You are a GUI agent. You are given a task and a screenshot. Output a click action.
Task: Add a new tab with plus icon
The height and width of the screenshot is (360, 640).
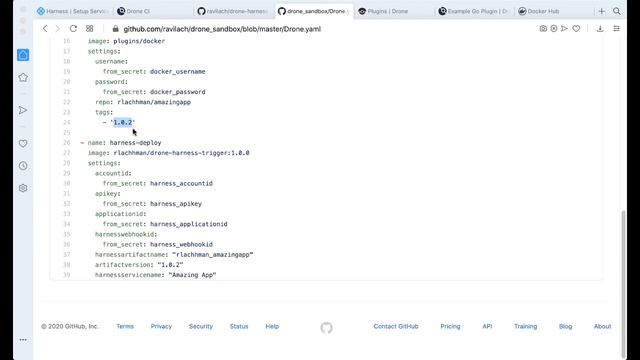[602, 11]
